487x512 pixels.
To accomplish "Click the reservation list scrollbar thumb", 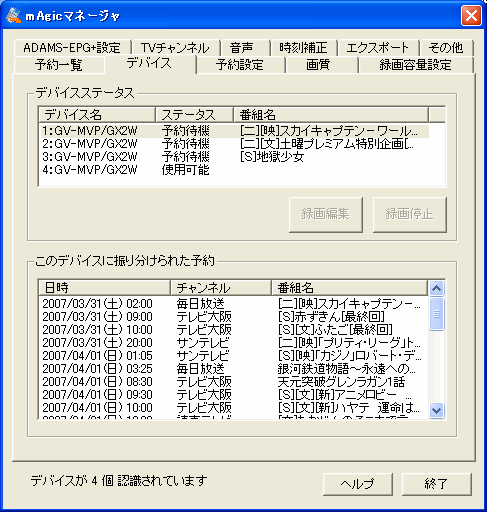I will [436, 314].
